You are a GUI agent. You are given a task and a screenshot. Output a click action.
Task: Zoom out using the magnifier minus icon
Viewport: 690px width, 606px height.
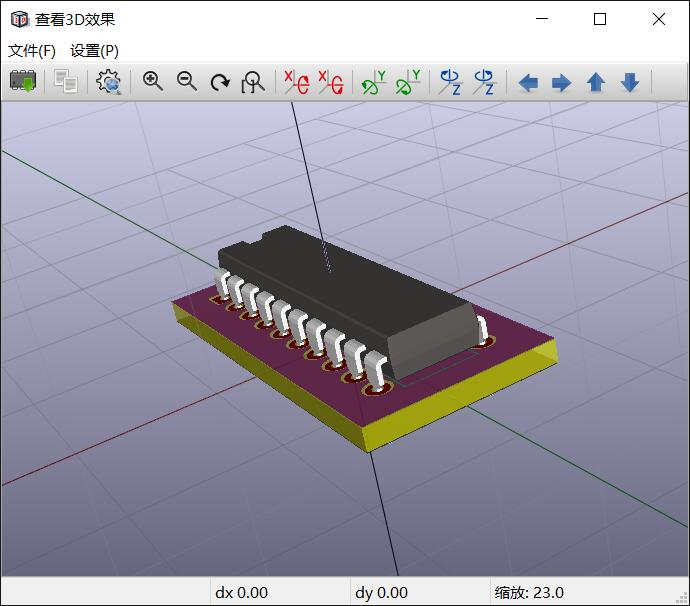coord(187,81)
